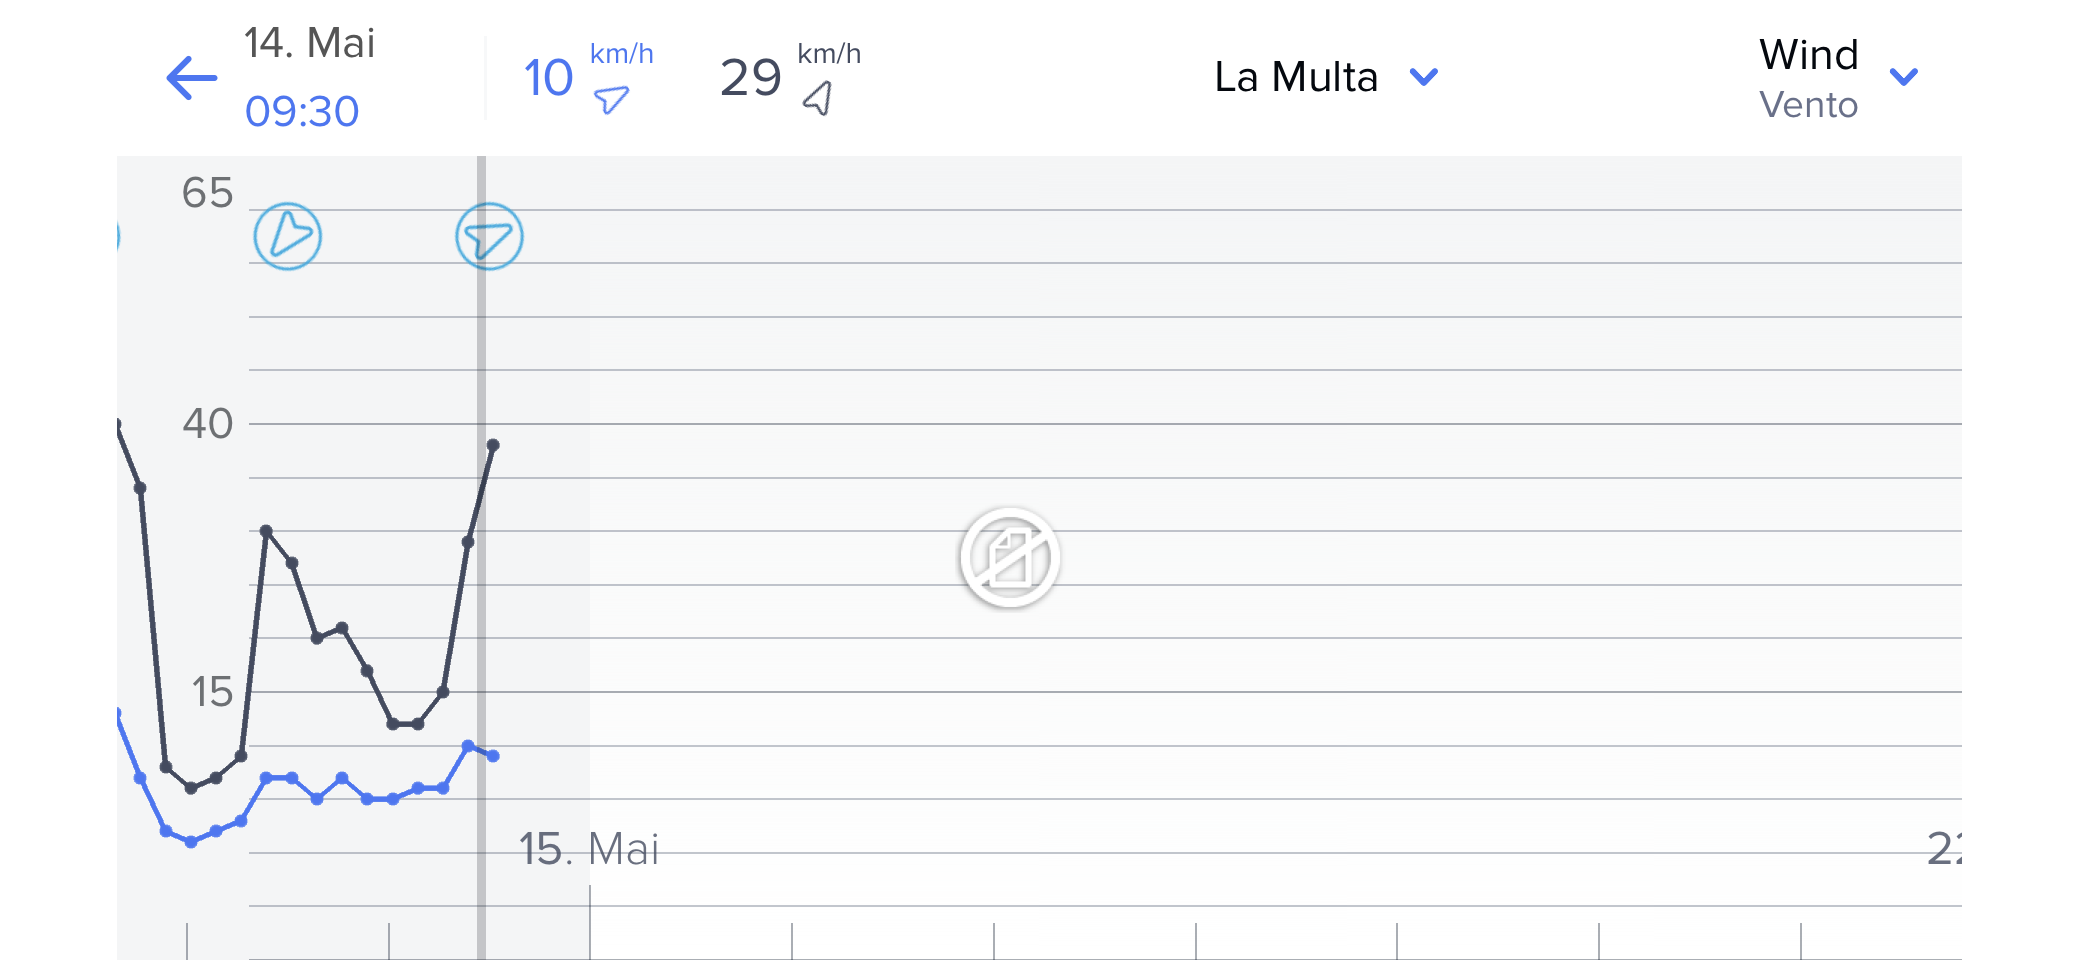
Task: Select the 10 km/h wind speed value
Action: (549, 78)
